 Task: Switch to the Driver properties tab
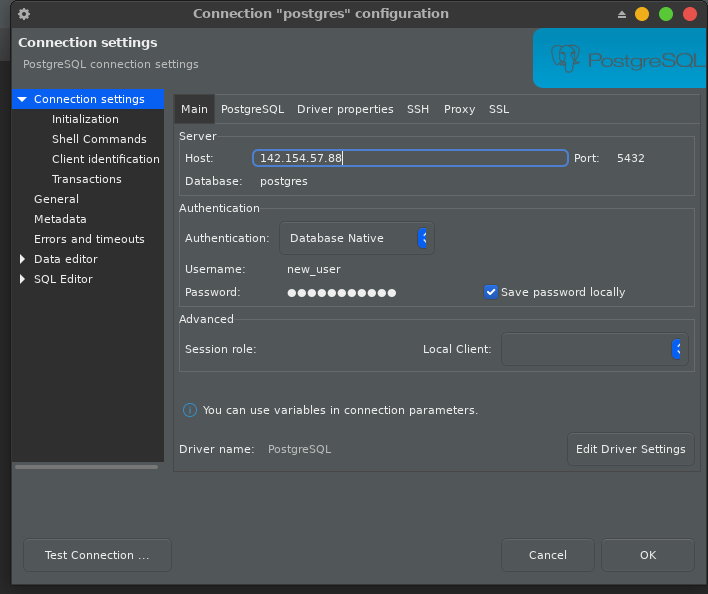pos(345,109)
